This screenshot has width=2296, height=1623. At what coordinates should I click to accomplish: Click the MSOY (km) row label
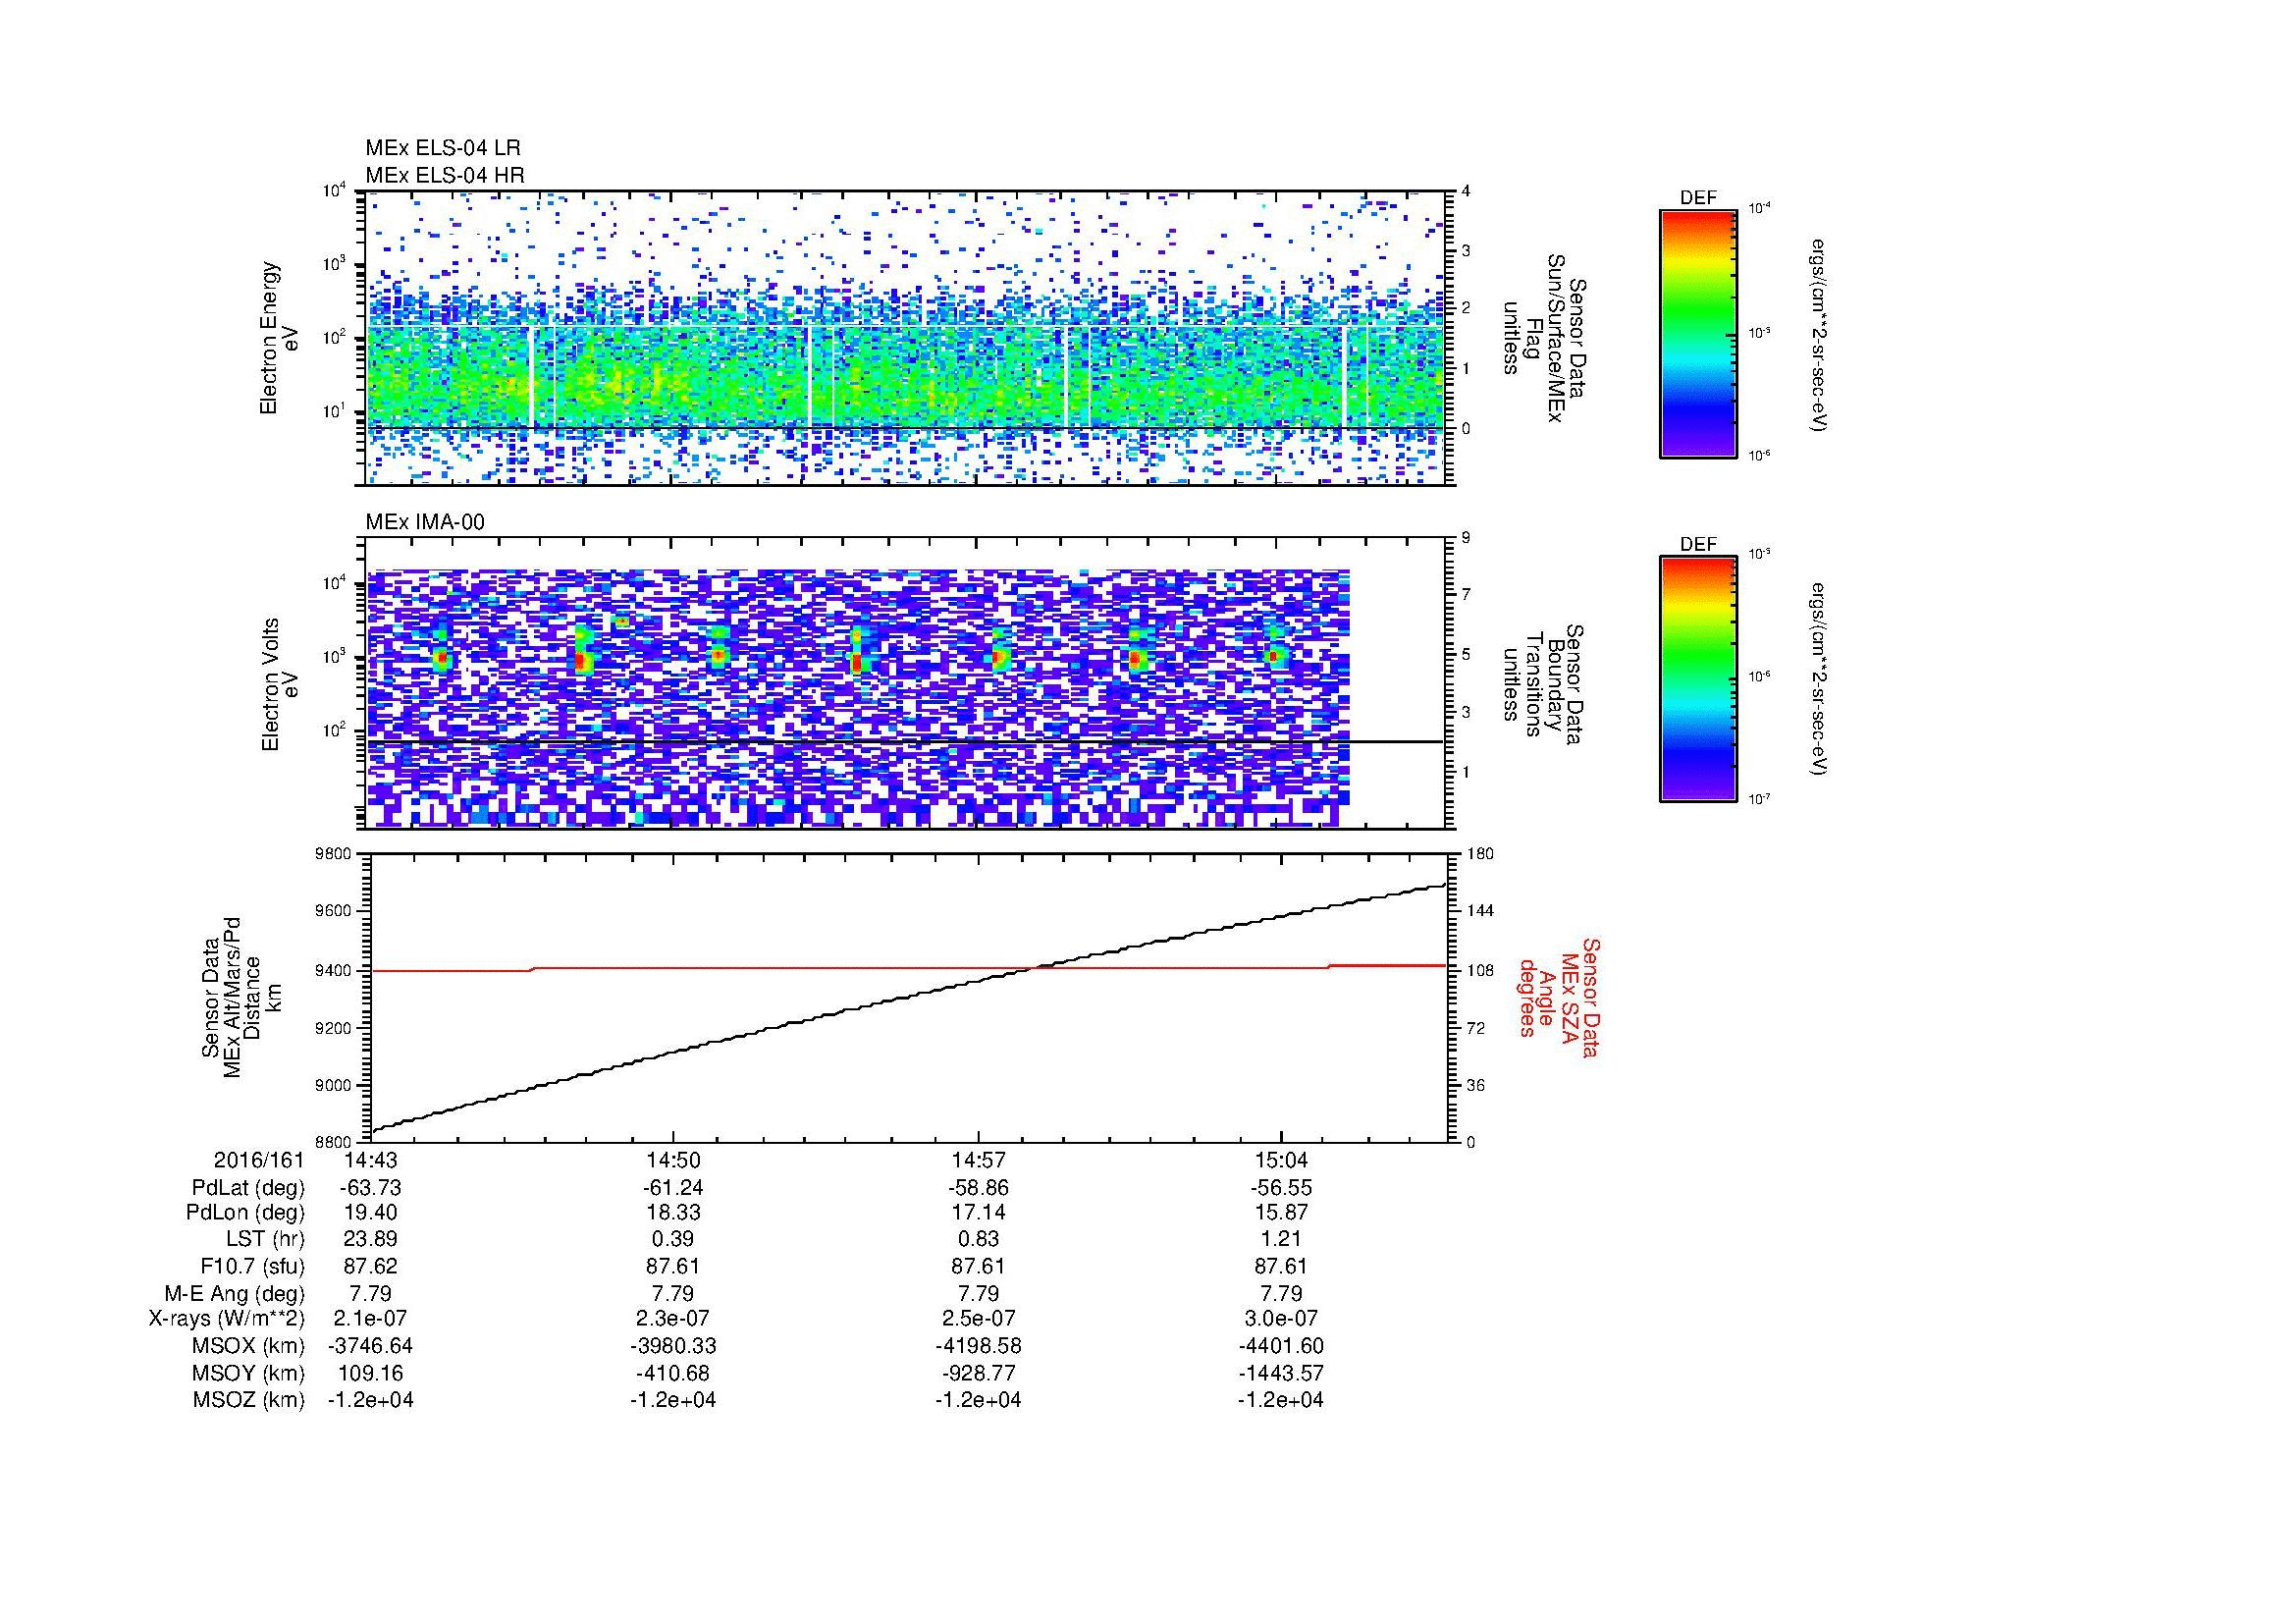pyautogui.click(x=248, y=1373)
